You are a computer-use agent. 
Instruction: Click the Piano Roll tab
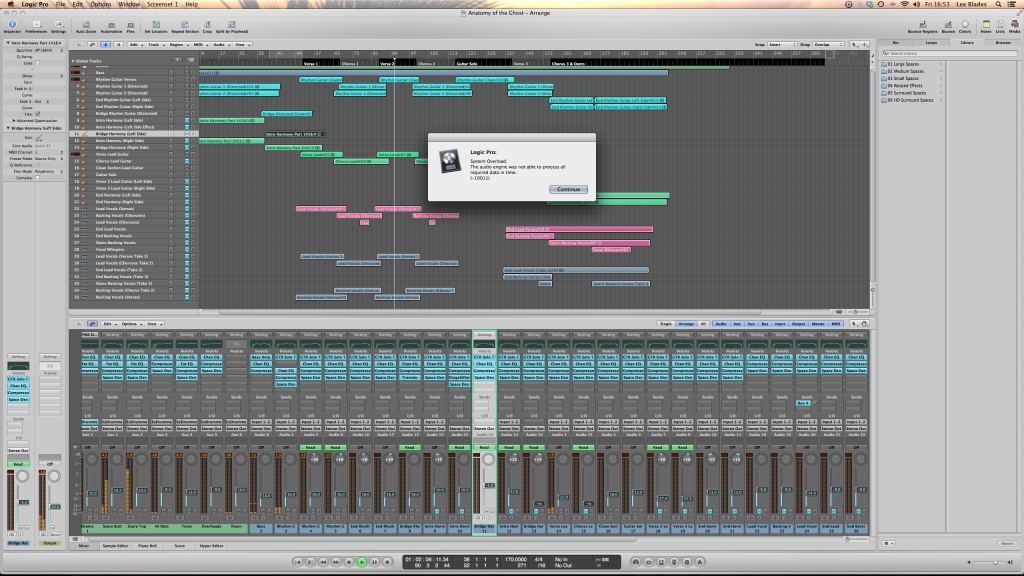coord(149,546)
